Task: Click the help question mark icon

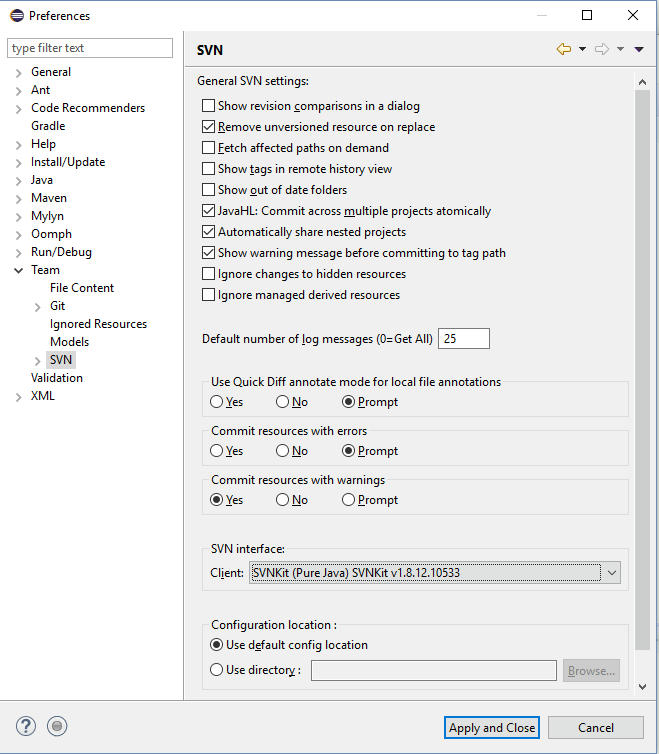Action: [x=26, y=726]
